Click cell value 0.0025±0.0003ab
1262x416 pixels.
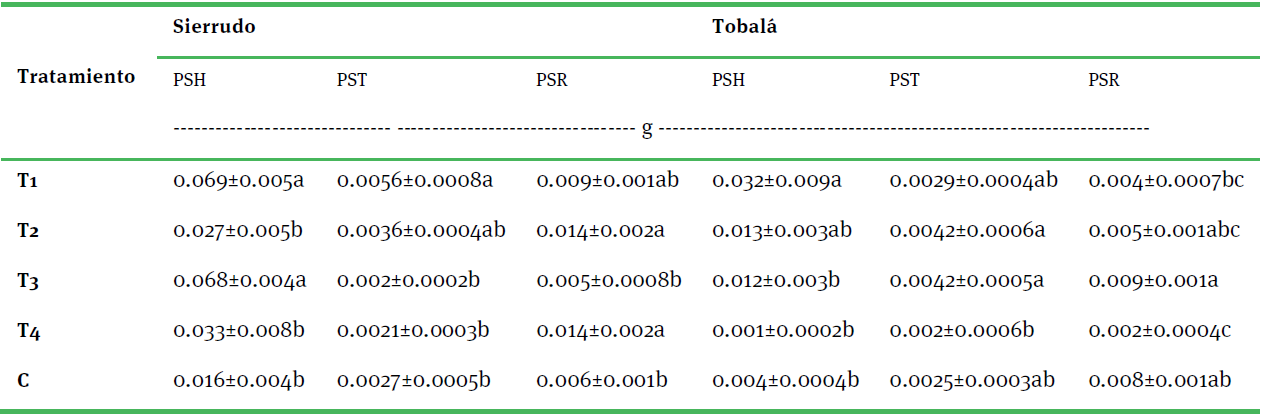tap(973, 381)
